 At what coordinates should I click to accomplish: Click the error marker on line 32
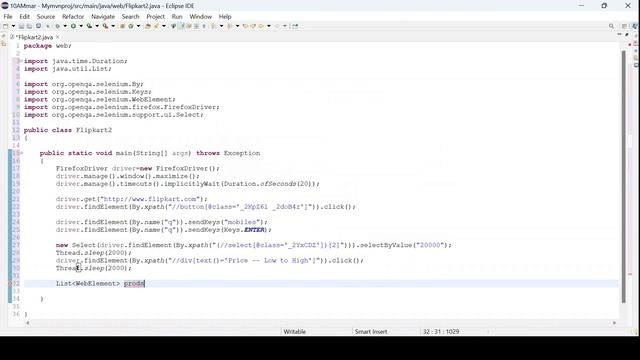tap(10, 284)
